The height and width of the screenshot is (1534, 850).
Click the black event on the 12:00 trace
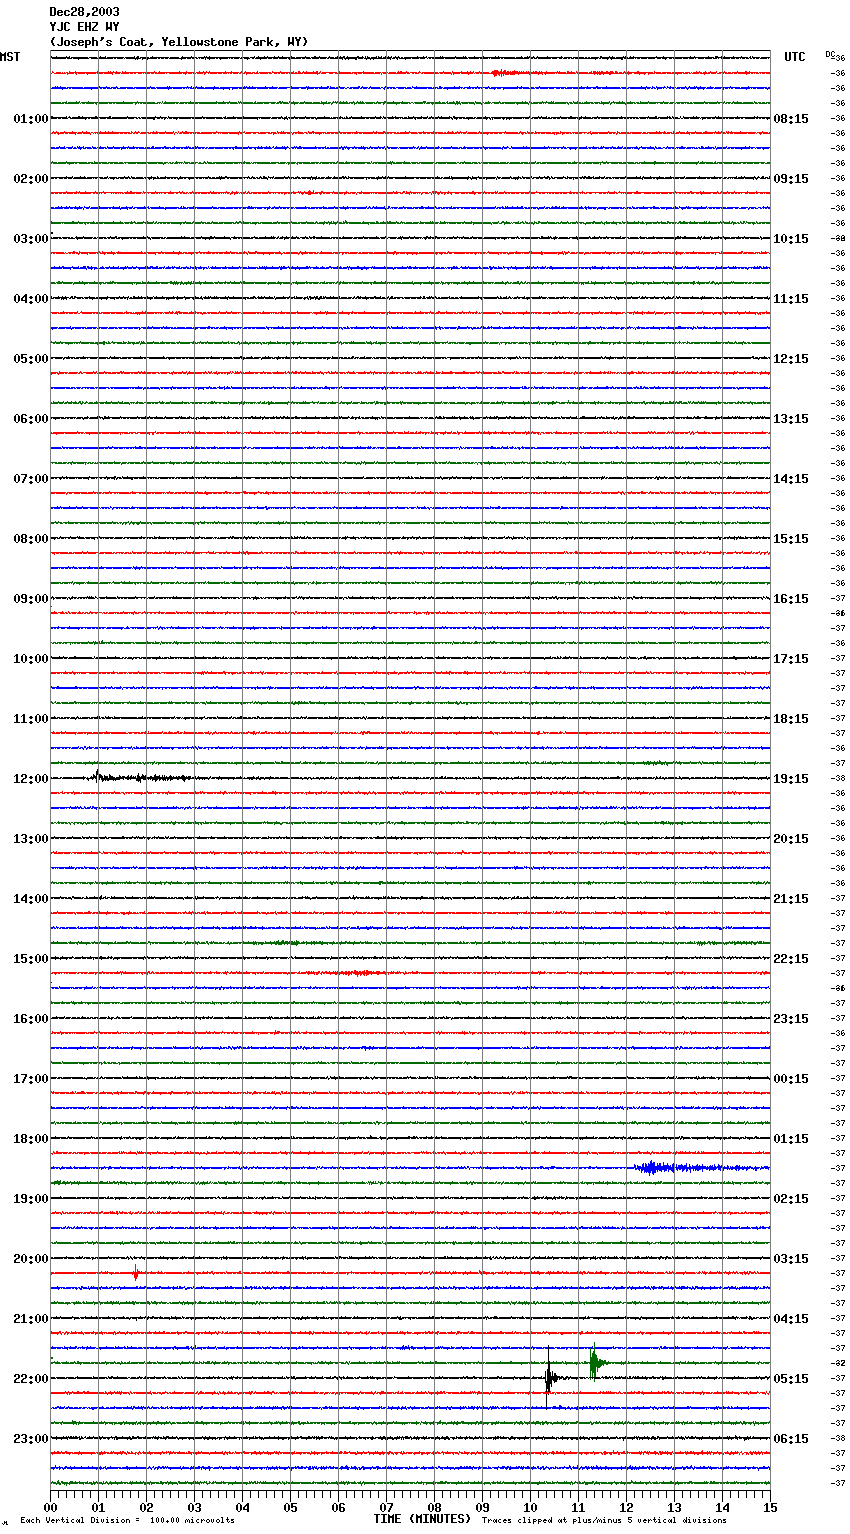coord(140,777)
